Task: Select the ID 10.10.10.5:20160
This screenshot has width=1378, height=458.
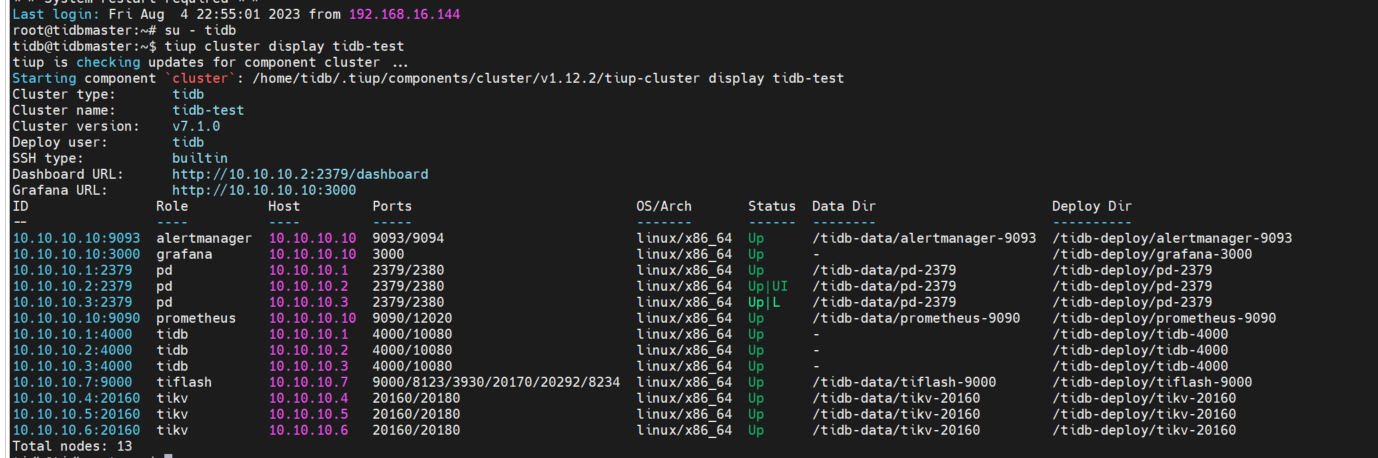Action: (x=76, y=414)
